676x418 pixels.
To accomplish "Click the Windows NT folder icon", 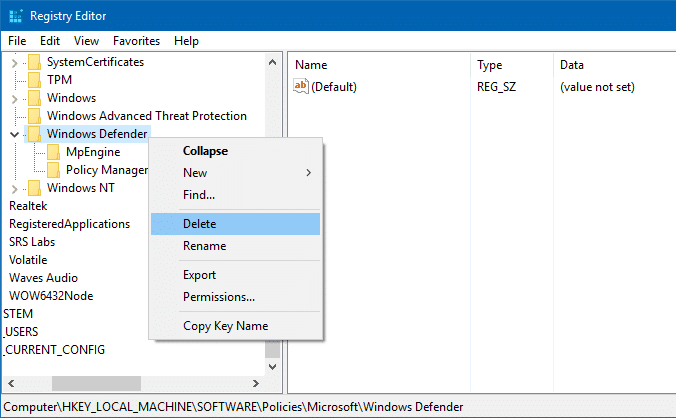I will coord(34,188).
